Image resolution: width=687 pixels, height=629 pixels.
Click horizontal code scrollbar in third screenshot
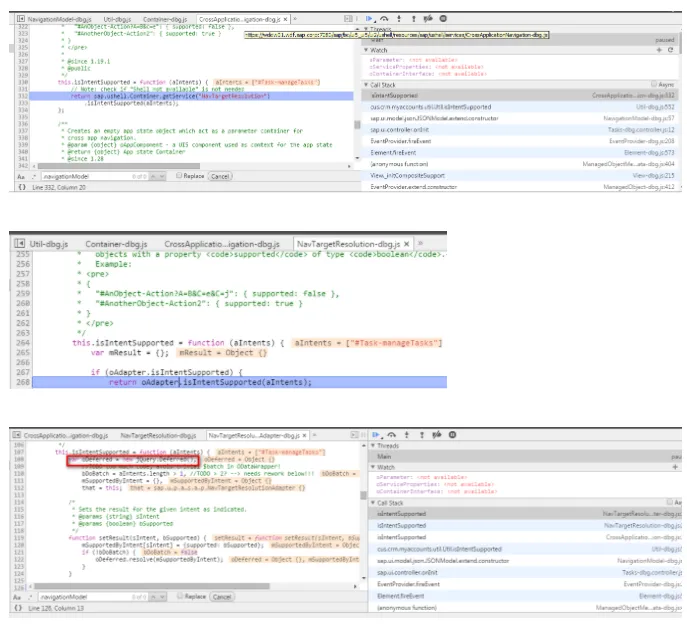pyautogui.click(x=152, y=586)
